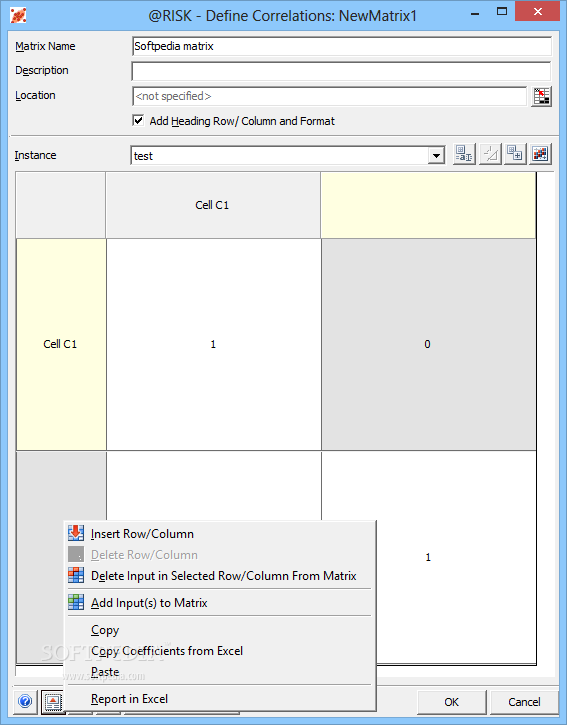Image resolution: width=567 pixels, height=725 pixels.
Task: Select the empty yellow column header cell
Action: pyautogui.click(x=428, y=205)
